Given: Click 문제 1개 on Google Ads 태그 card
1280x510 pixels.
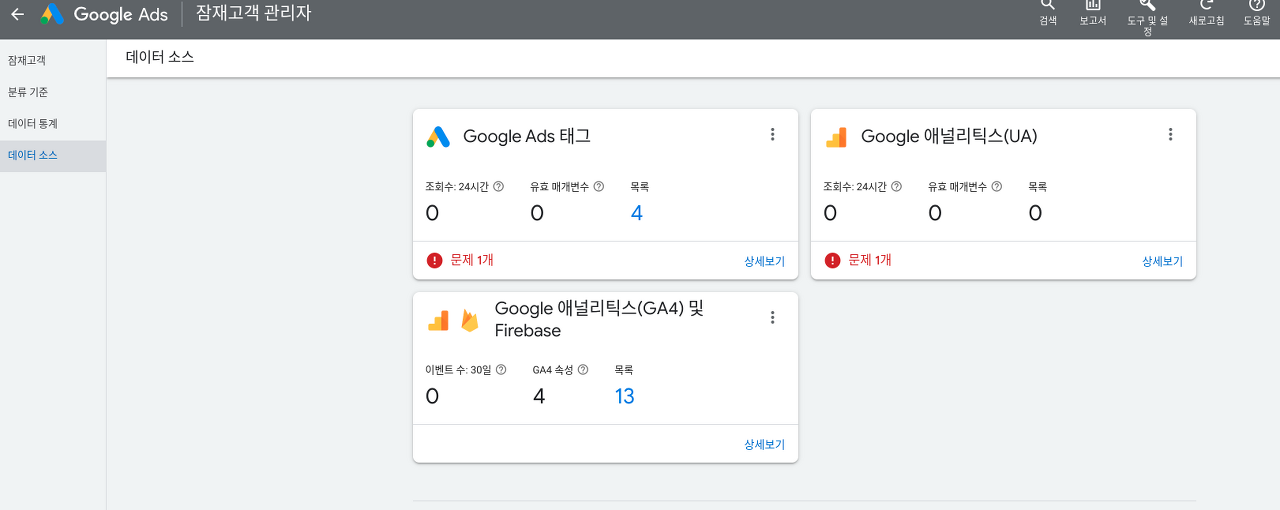Looking at the screenshot, I should [x=472, y=260].
